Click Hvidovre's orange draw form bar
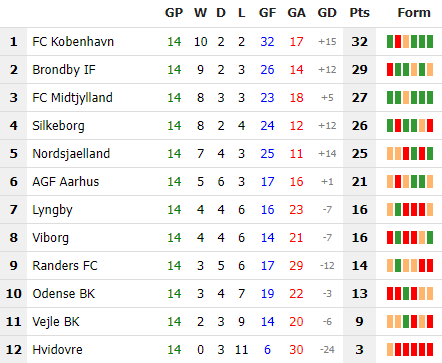This screenshot has width=442, height=363. pos(390,350)
